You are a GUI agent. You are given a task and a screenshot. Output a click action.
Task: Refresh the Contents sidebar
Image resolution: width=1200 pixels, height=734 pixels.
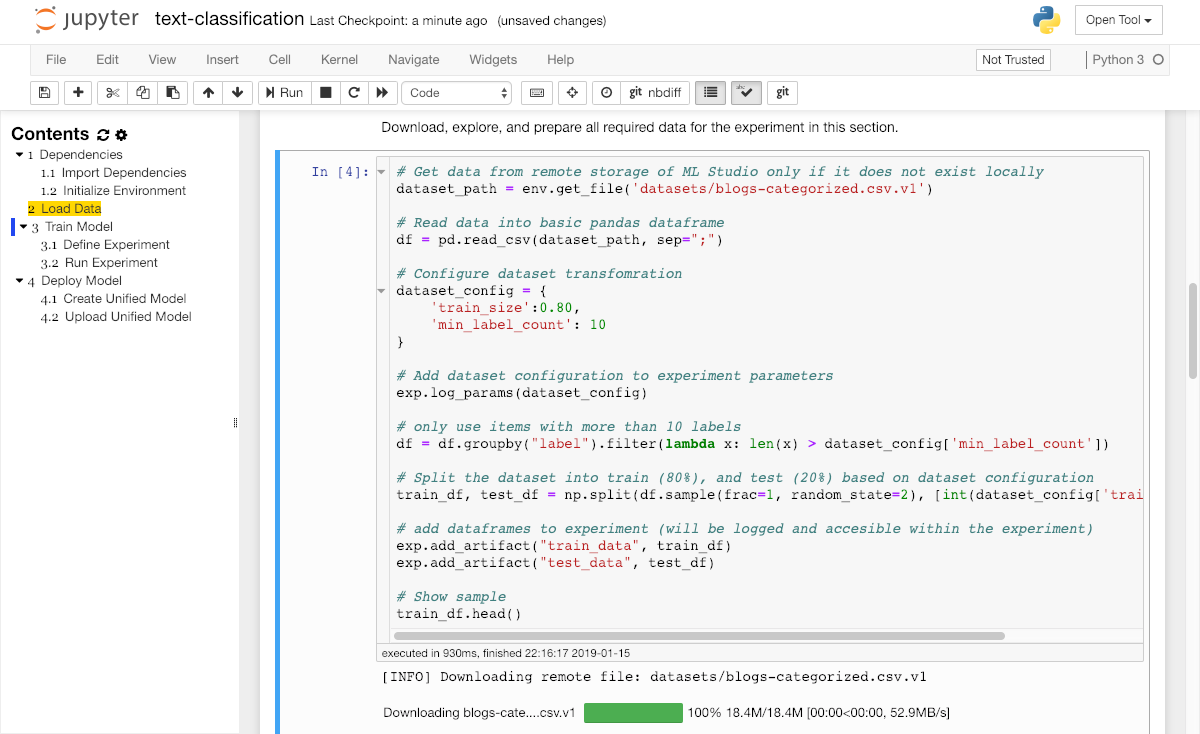click(102, 135)
